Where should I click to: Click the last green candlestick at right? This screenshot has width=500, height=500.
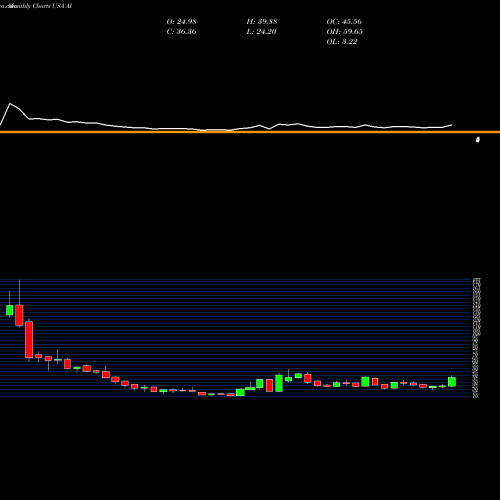tap(452, 382)
